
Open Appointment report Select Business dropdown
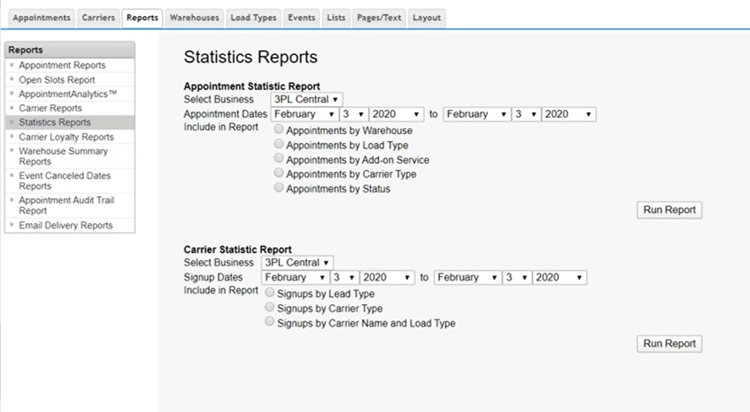307,100
